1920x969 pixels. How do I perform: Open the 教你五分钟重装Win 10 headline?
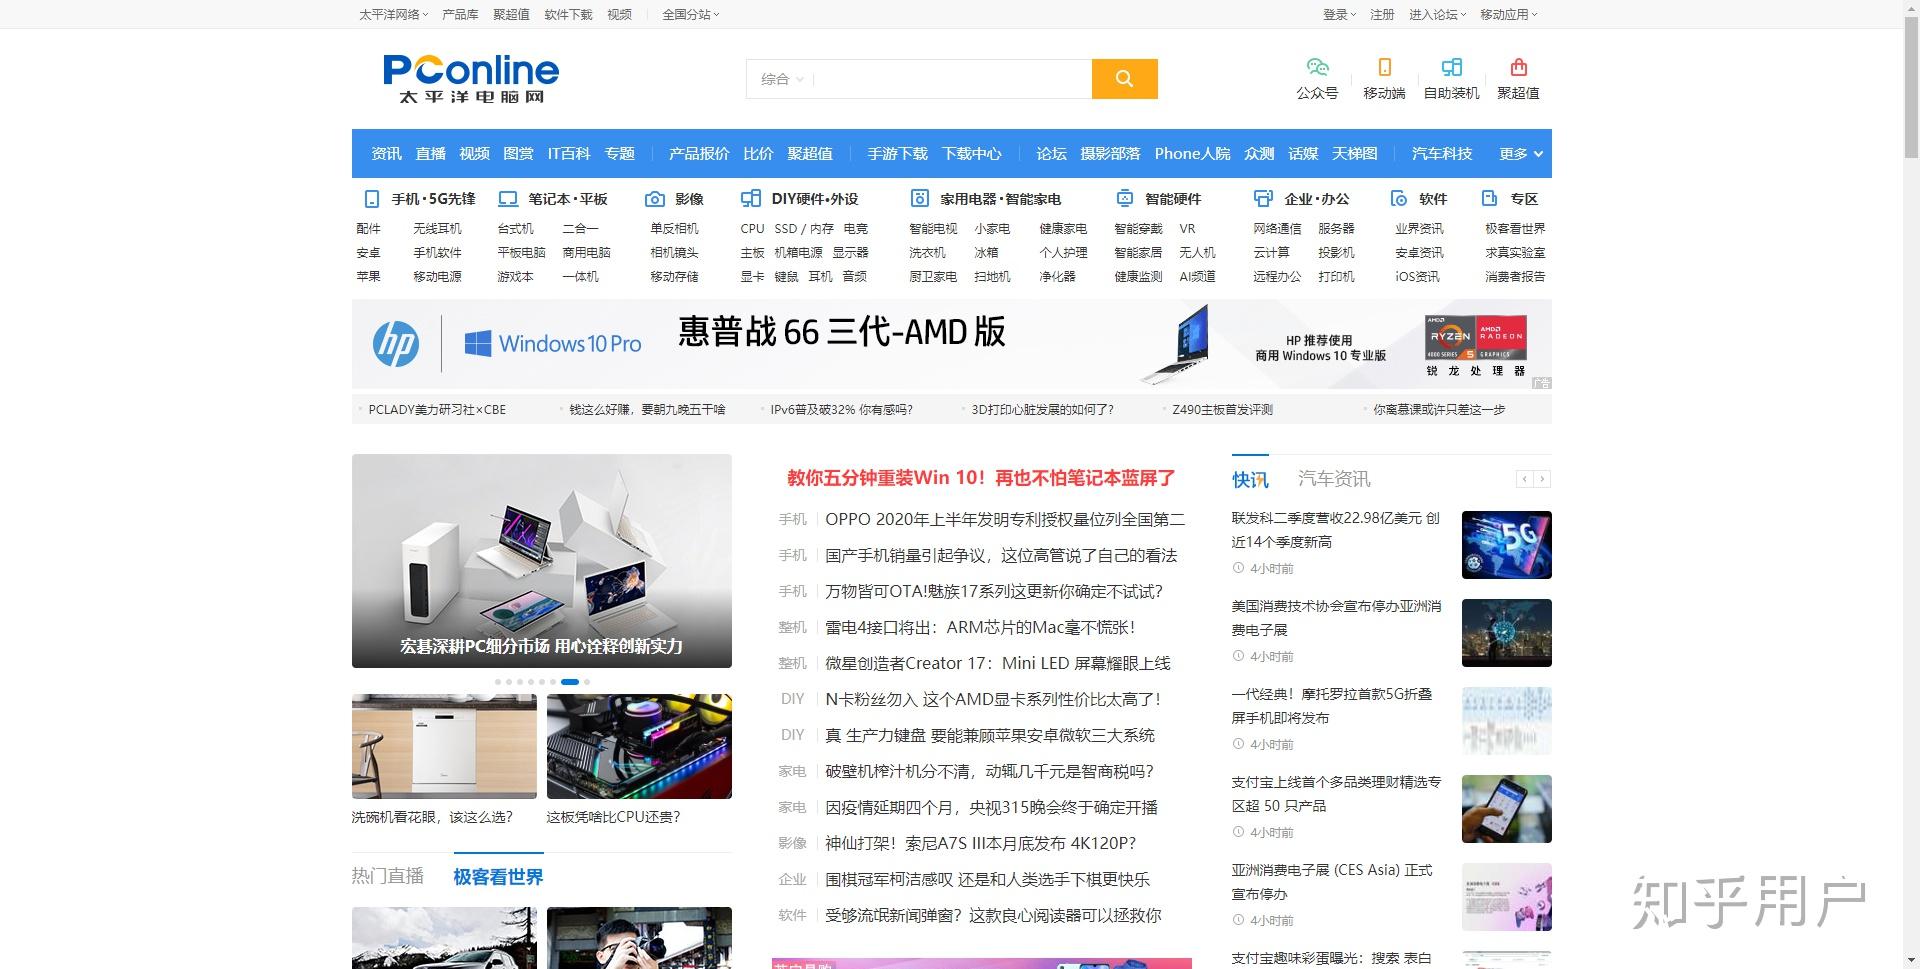[x=981, y=478]
